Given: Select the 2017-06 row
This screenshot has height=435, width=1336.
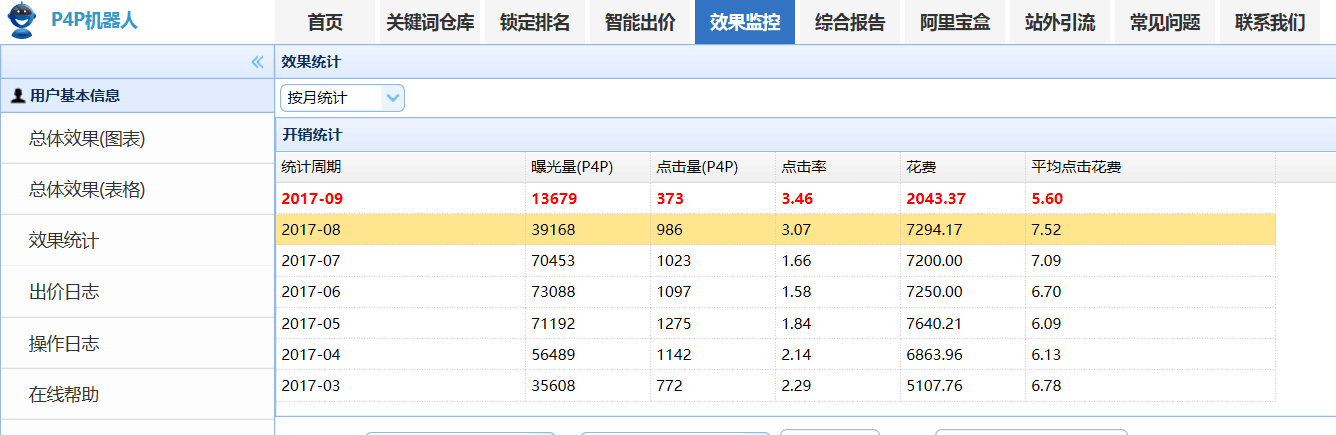Looking at the screenshot, I should [775, 291].
